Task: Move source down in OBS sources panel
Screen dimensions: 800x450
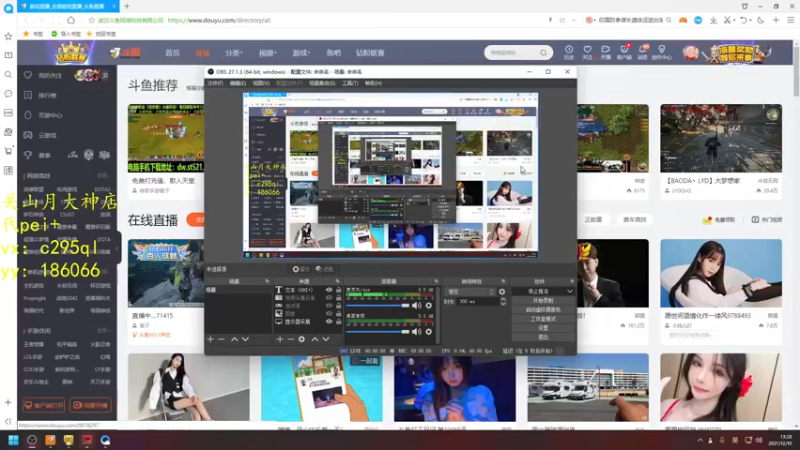Action: [326, 339]
